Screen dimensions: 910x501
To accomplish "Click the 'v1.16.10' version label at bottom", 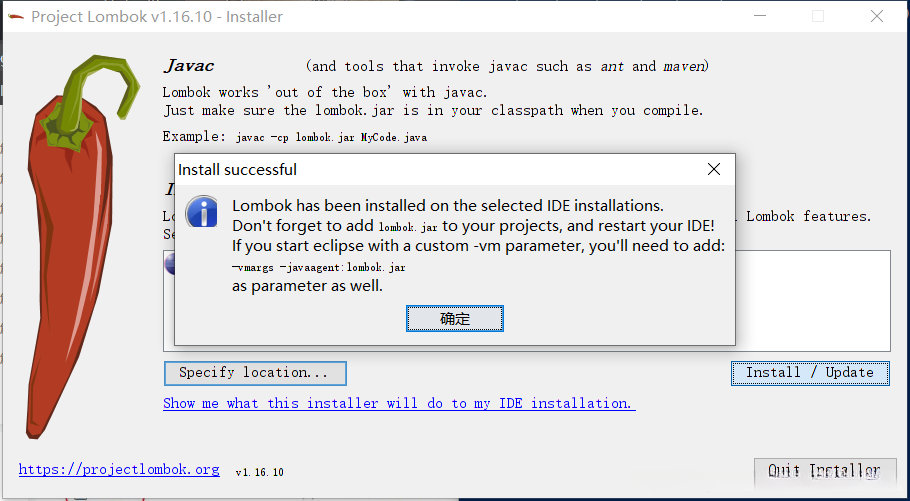I will point(259,472).
